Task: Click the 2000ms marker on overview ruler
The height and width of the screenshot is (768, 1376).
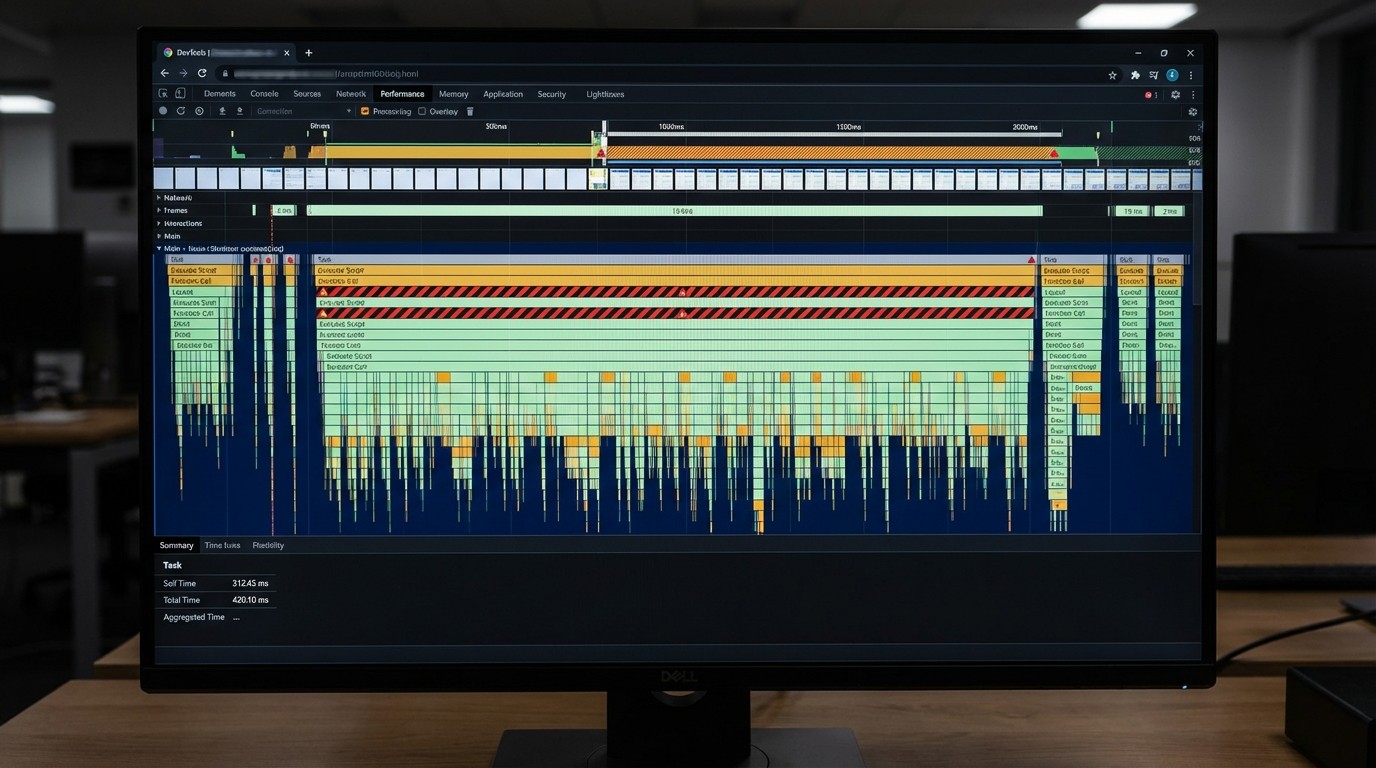Action: click(x=1025, y=127)
